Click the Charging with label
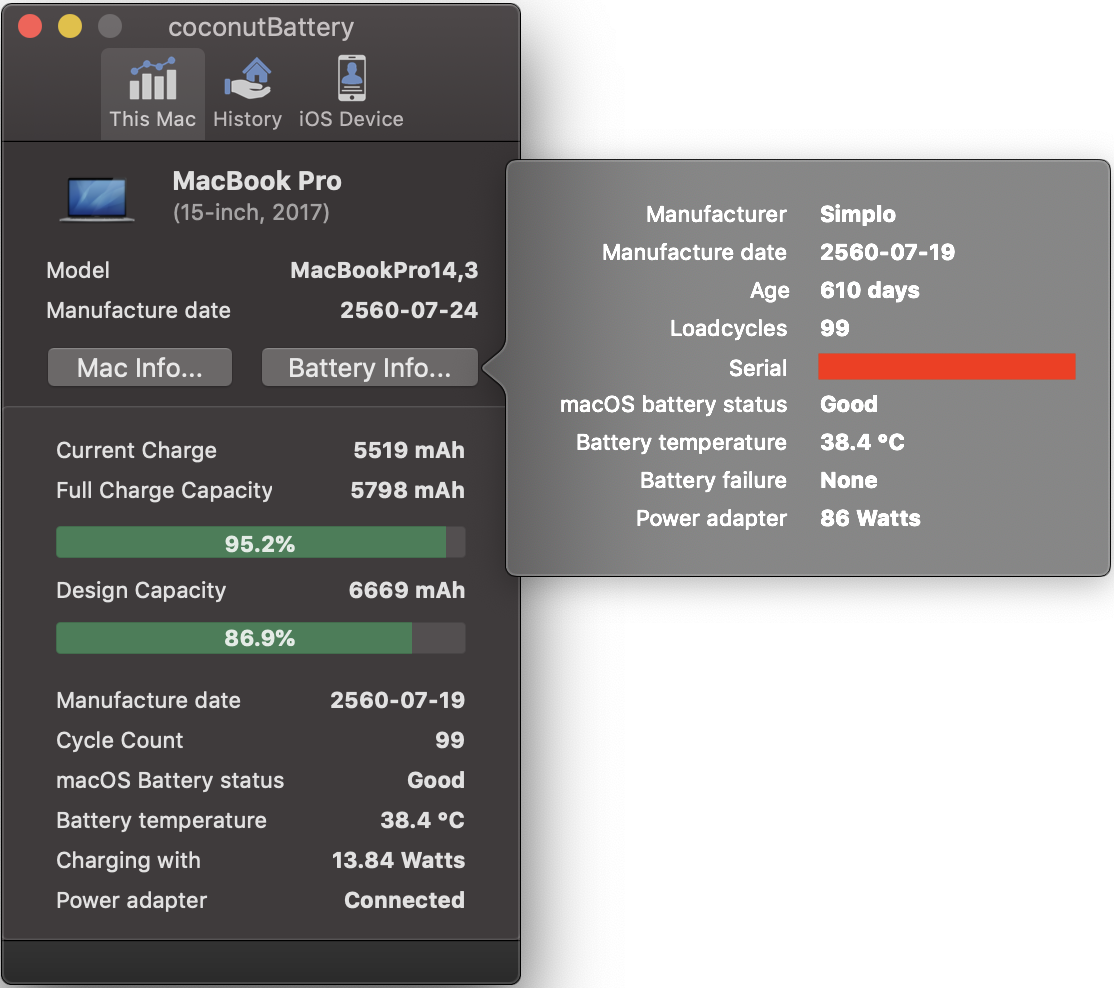 [129, 860]
